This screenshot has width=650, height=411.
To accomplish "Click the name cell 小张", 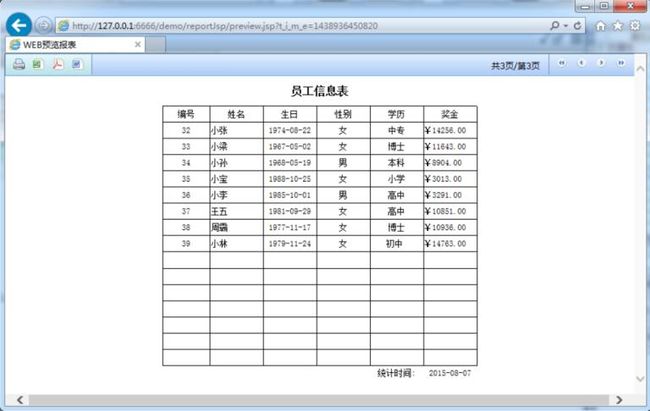I will 236,130.
